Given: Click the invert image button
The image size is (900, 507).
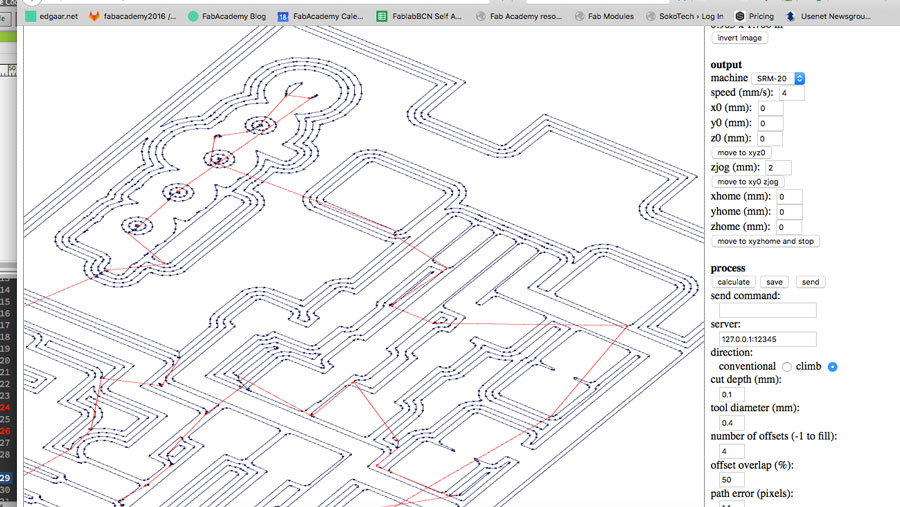Looking at the screenshot, I should [x=739, y=38].
